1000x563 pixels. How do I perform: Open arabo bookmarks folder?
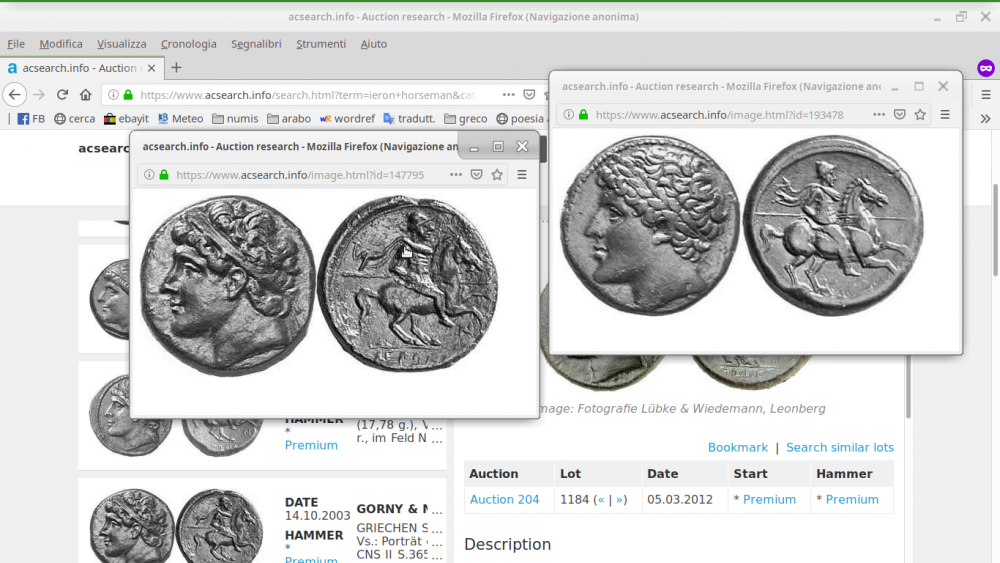pyautogui.click(x=289, y=119)
